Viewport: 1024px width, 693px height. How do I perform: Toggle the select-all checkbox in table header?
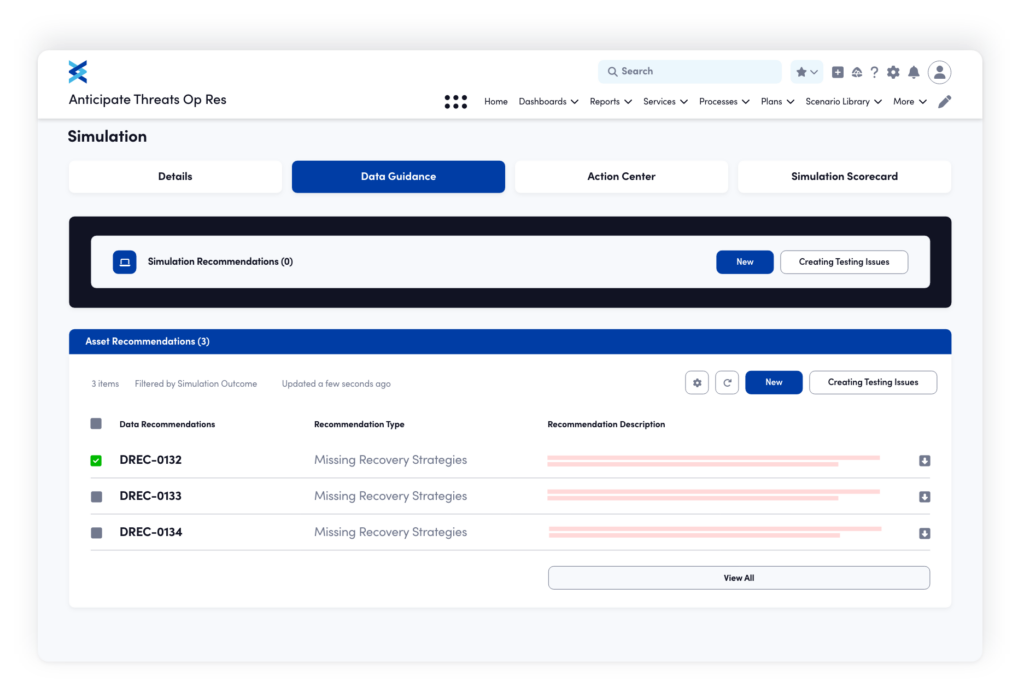click(x=95, y=423)
